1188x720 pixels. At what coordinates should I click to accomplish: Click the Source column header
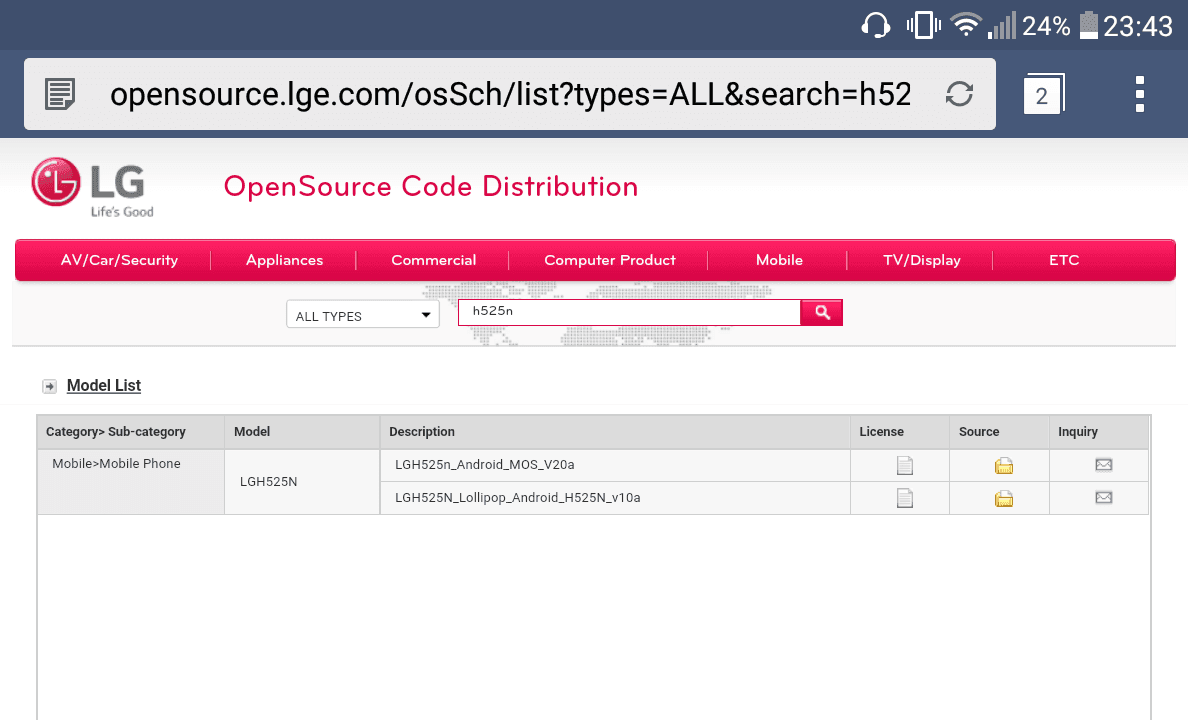[x=999, y=432]
